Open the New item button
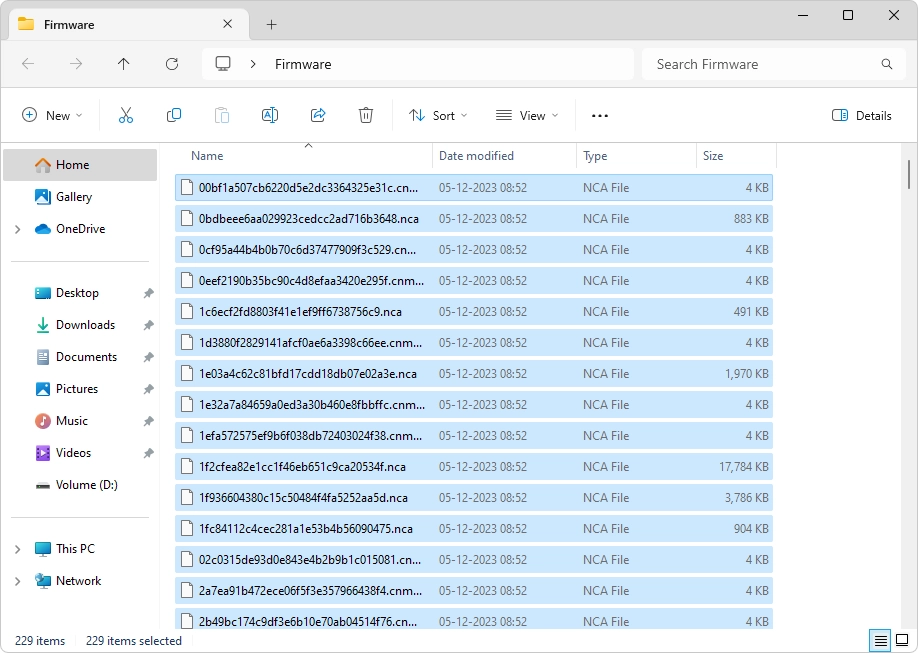 [x=52, y=116]
